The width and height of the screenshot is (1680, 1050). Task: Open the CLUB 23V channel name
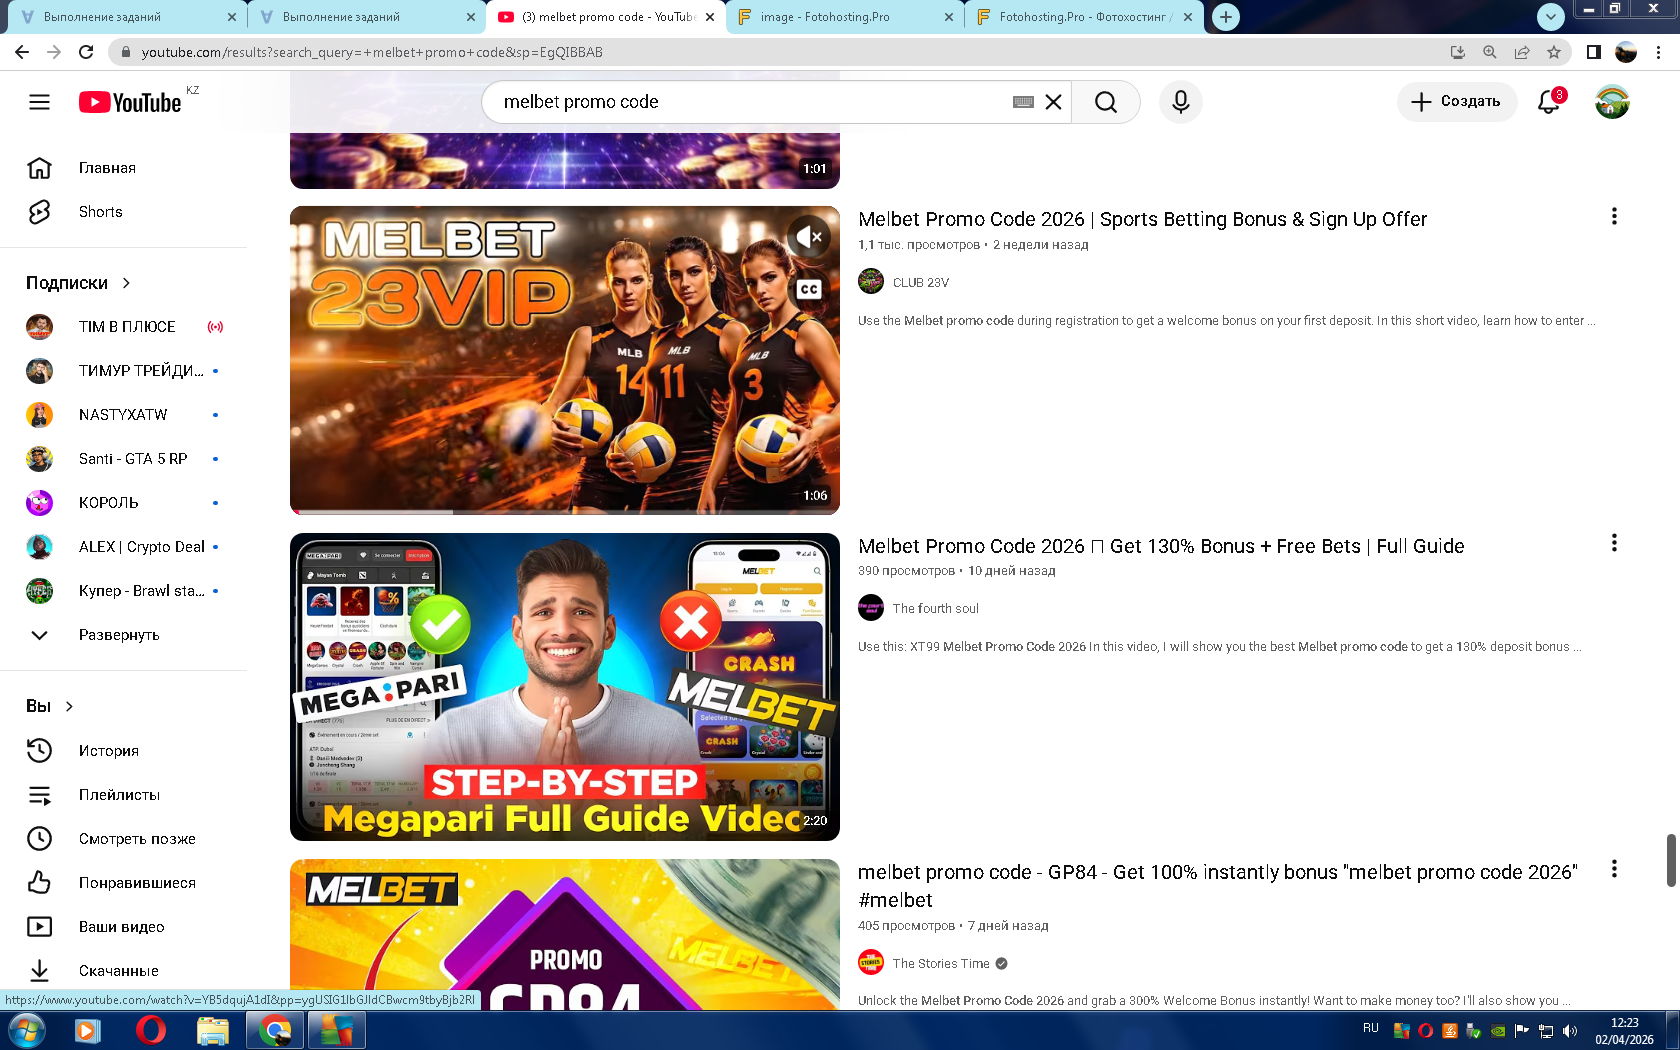pos(921,283)
